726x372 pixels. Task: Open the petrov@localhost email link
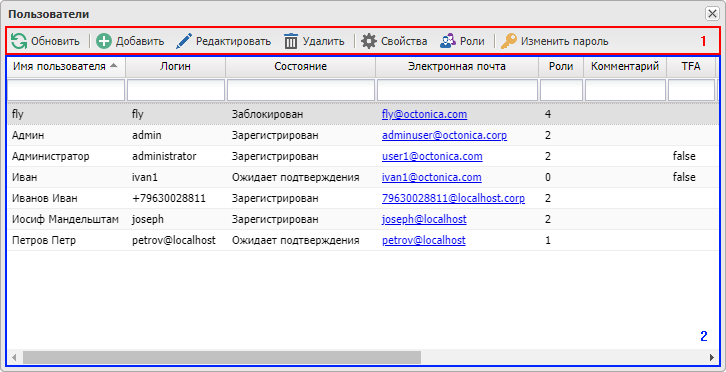click(424, 240)
